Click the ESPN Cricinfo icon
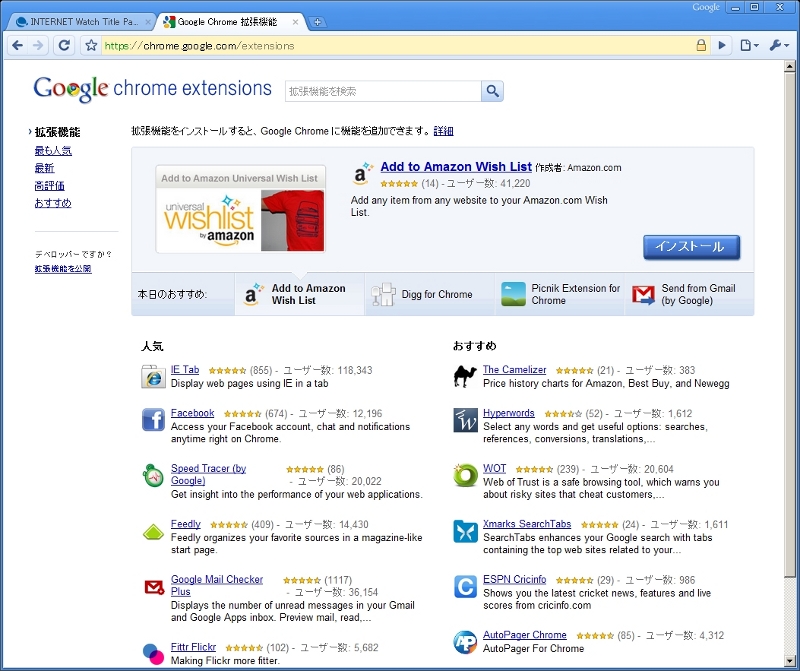Viewport: 800px width, 671px height. point(465,587)
